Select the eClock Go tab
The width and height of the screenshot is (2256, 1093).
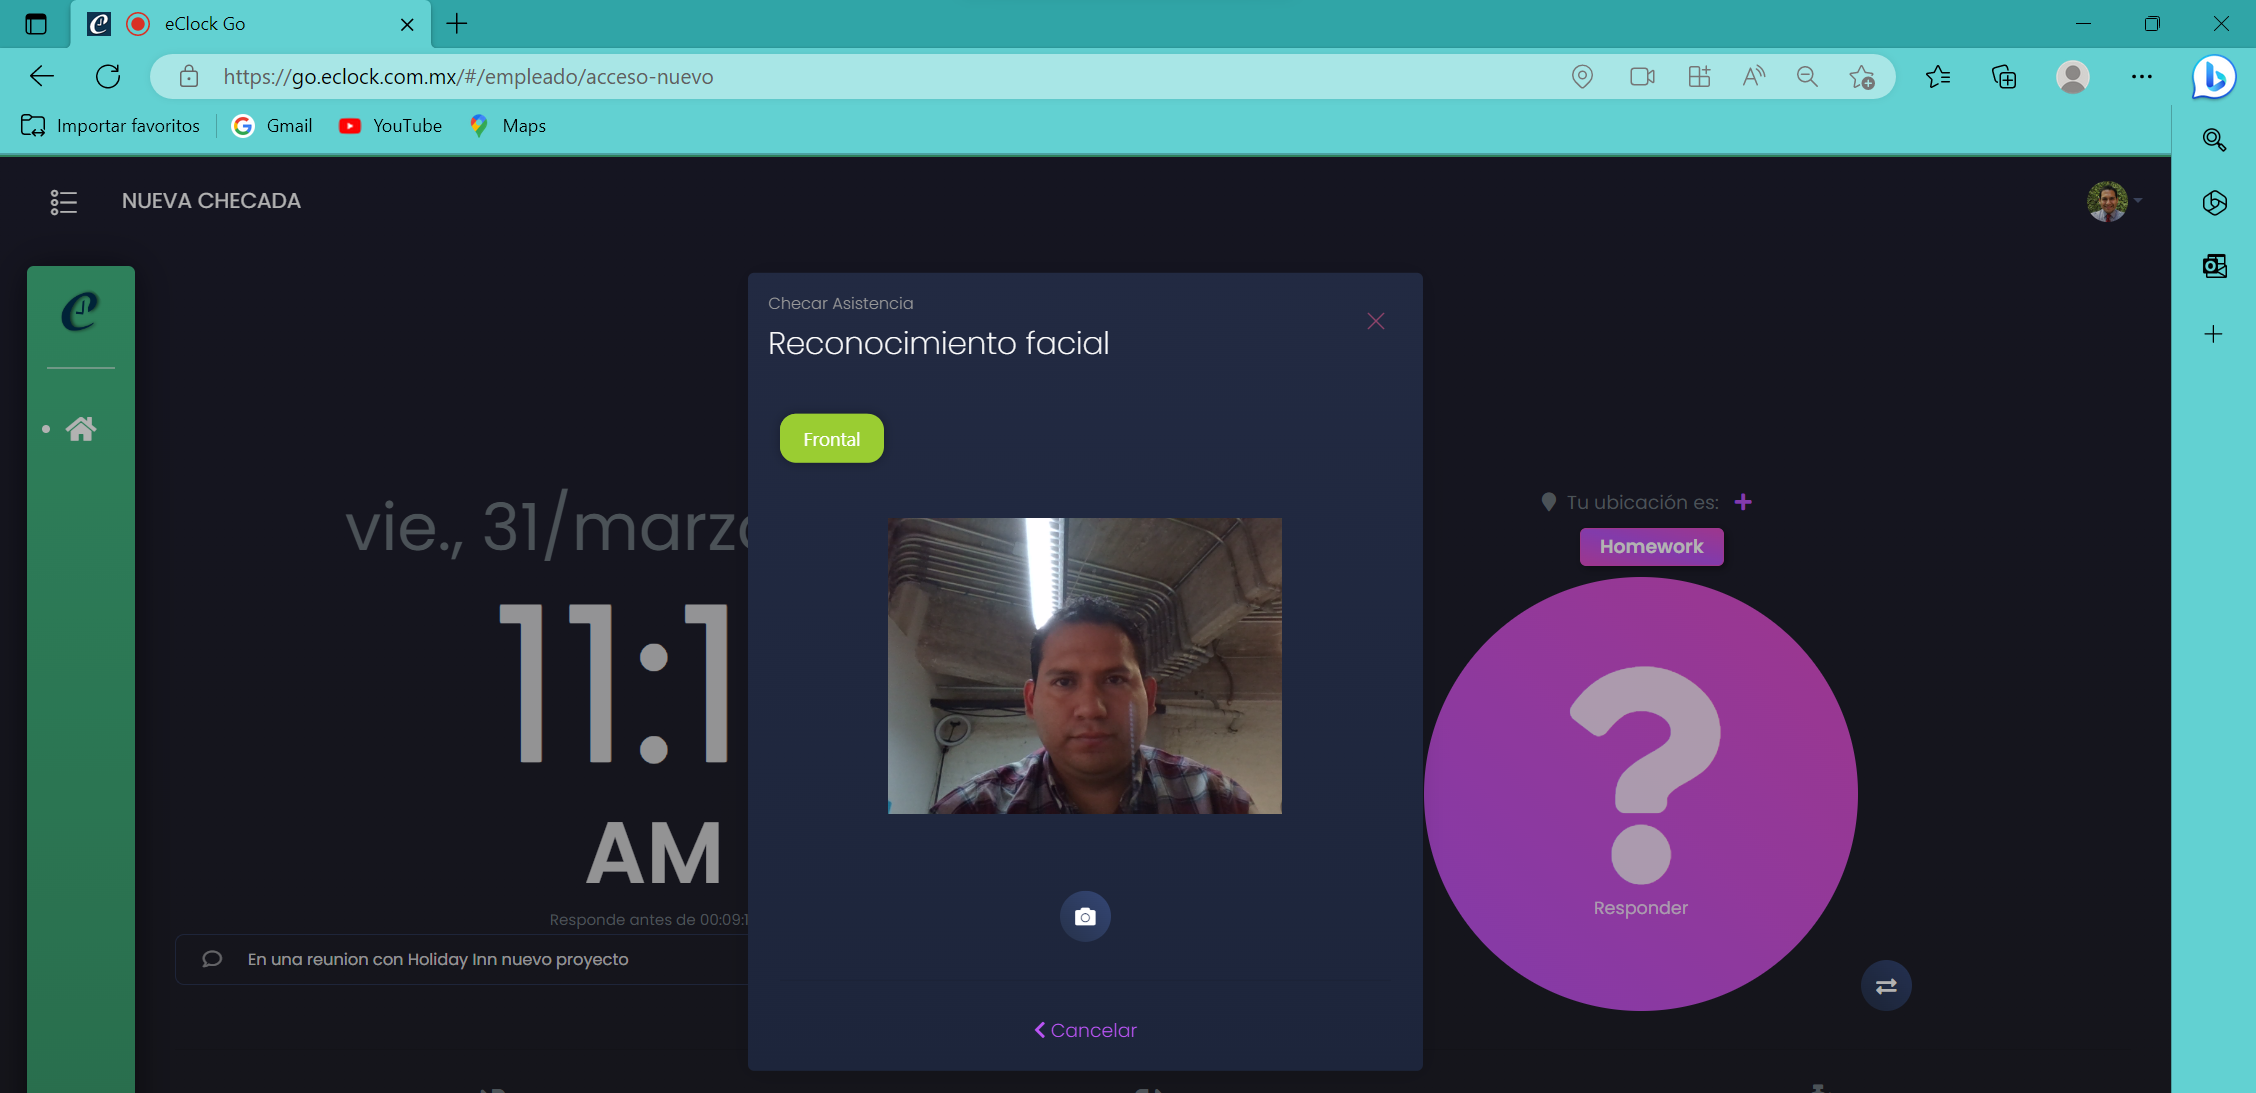point(250,24)
